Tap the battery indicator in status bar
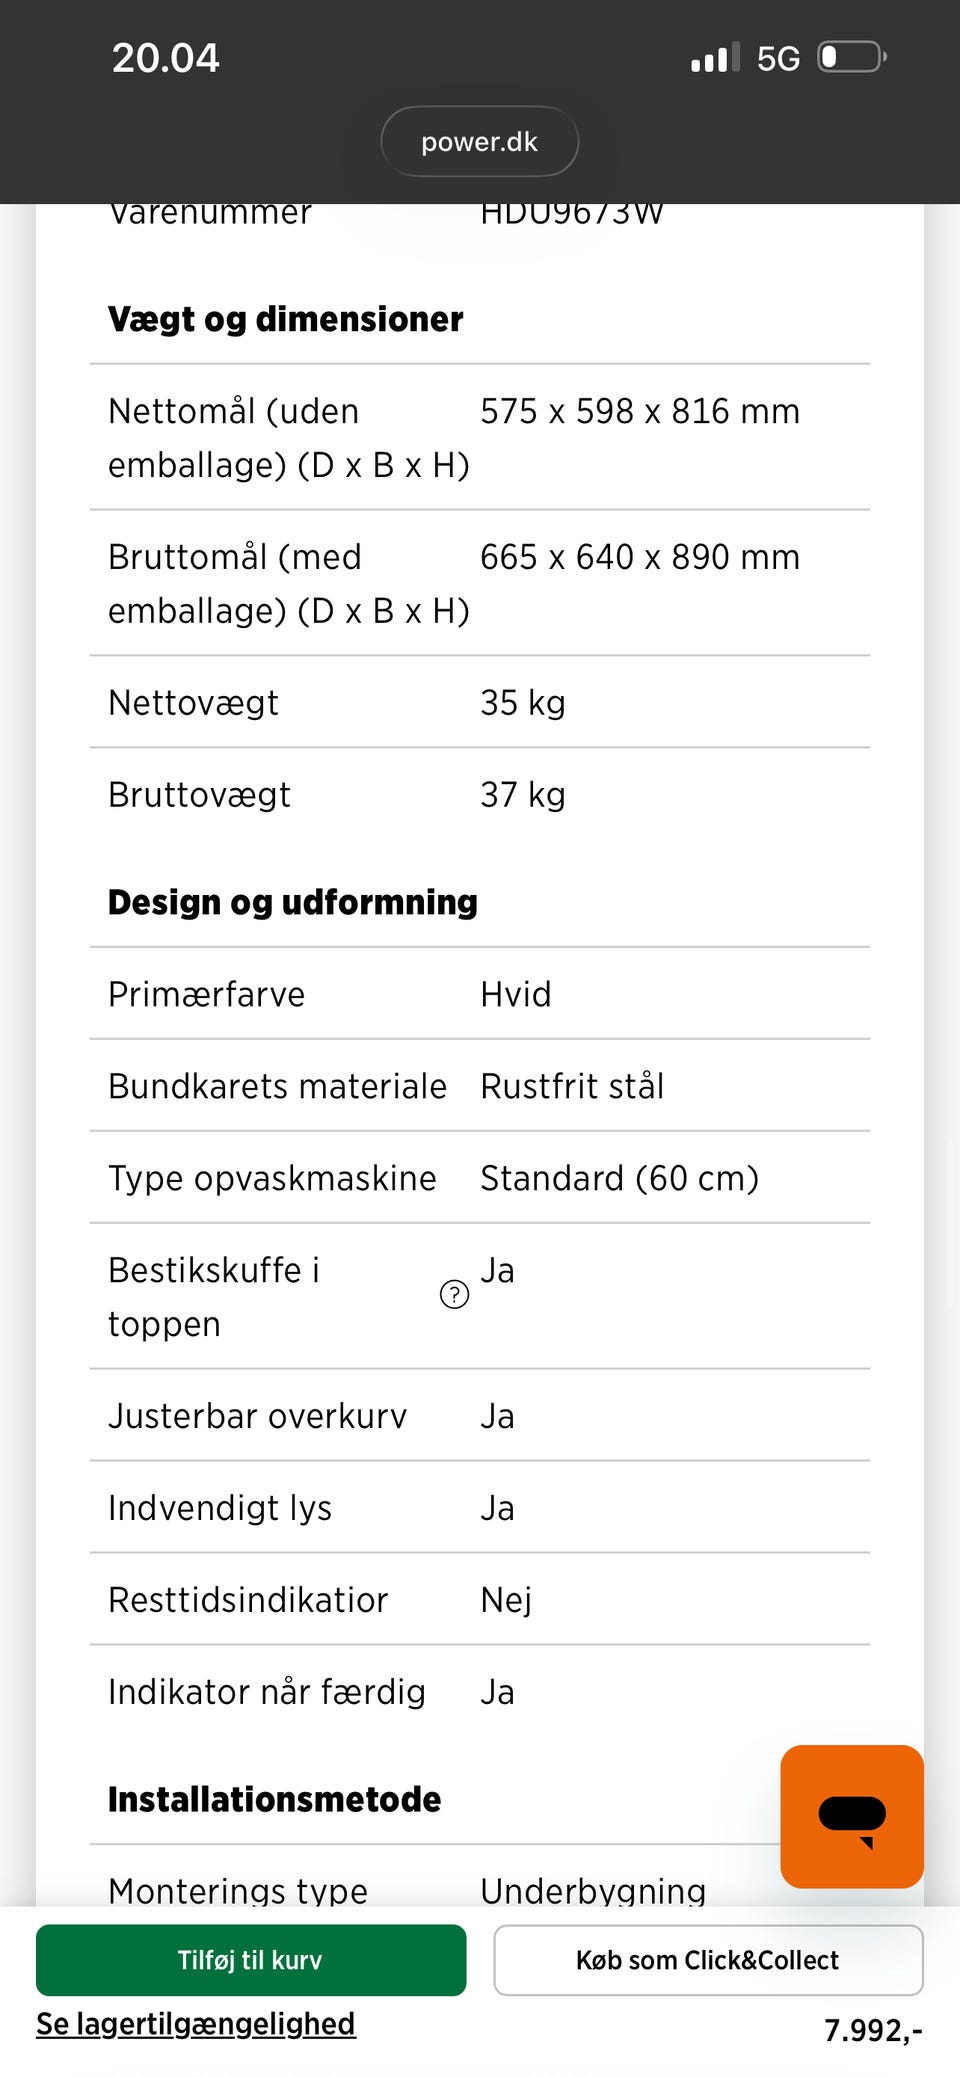Screen dimensions: 960x2077 [852, 57]
